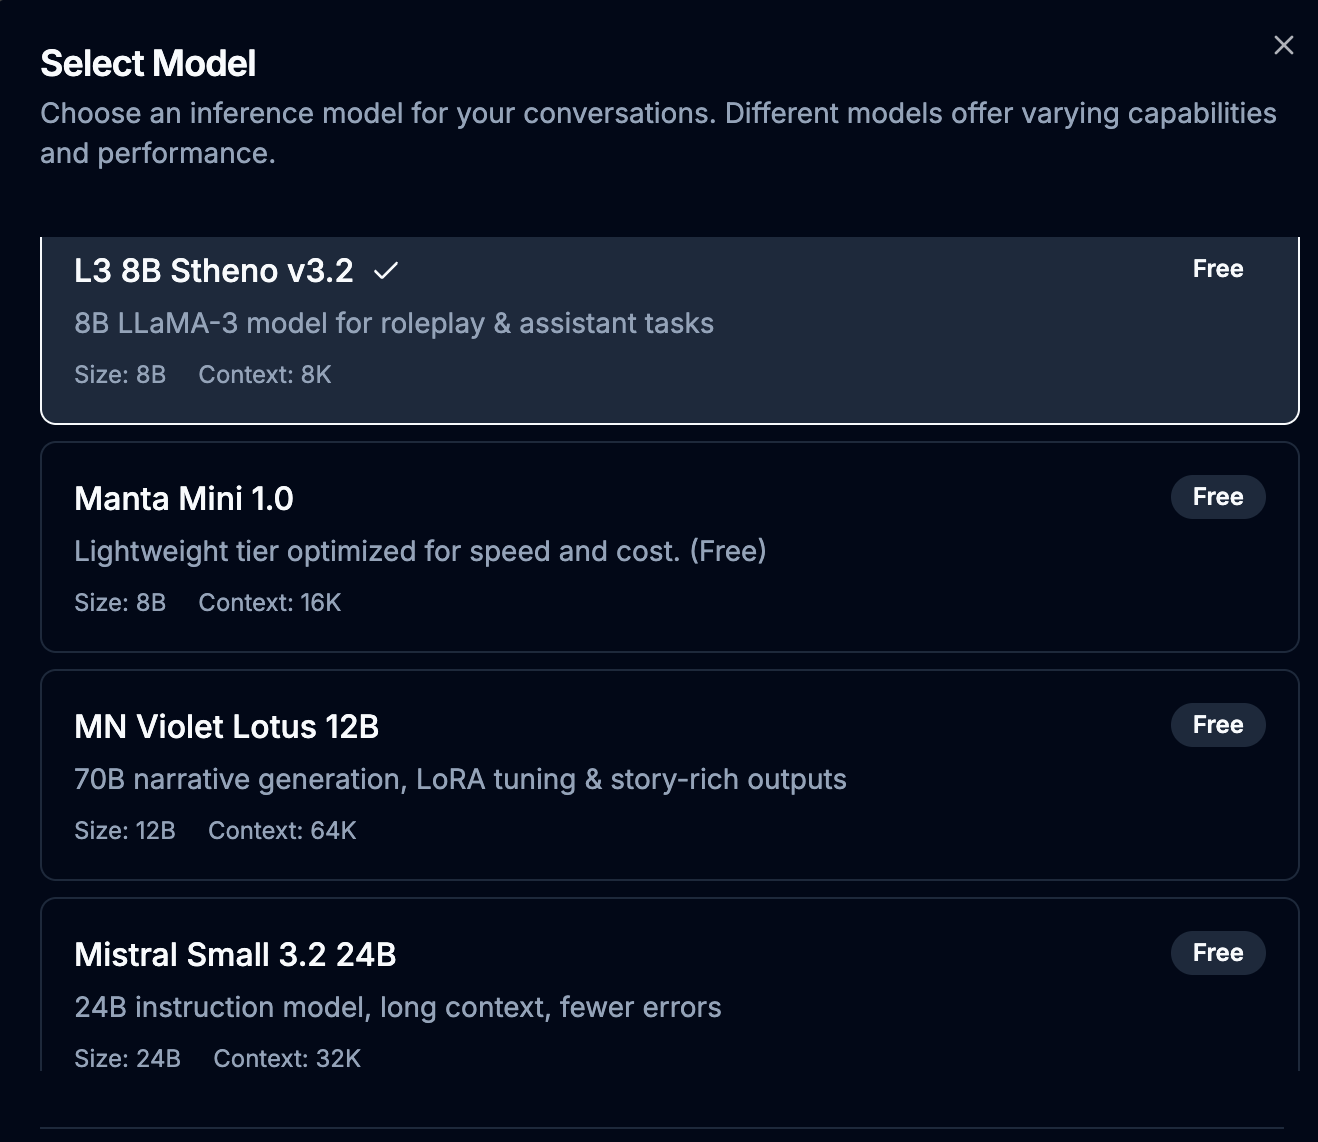
Task: Click the "Lightweight tier optimized for speed" description
Action: pyautogui.click(x=420, y=551)
